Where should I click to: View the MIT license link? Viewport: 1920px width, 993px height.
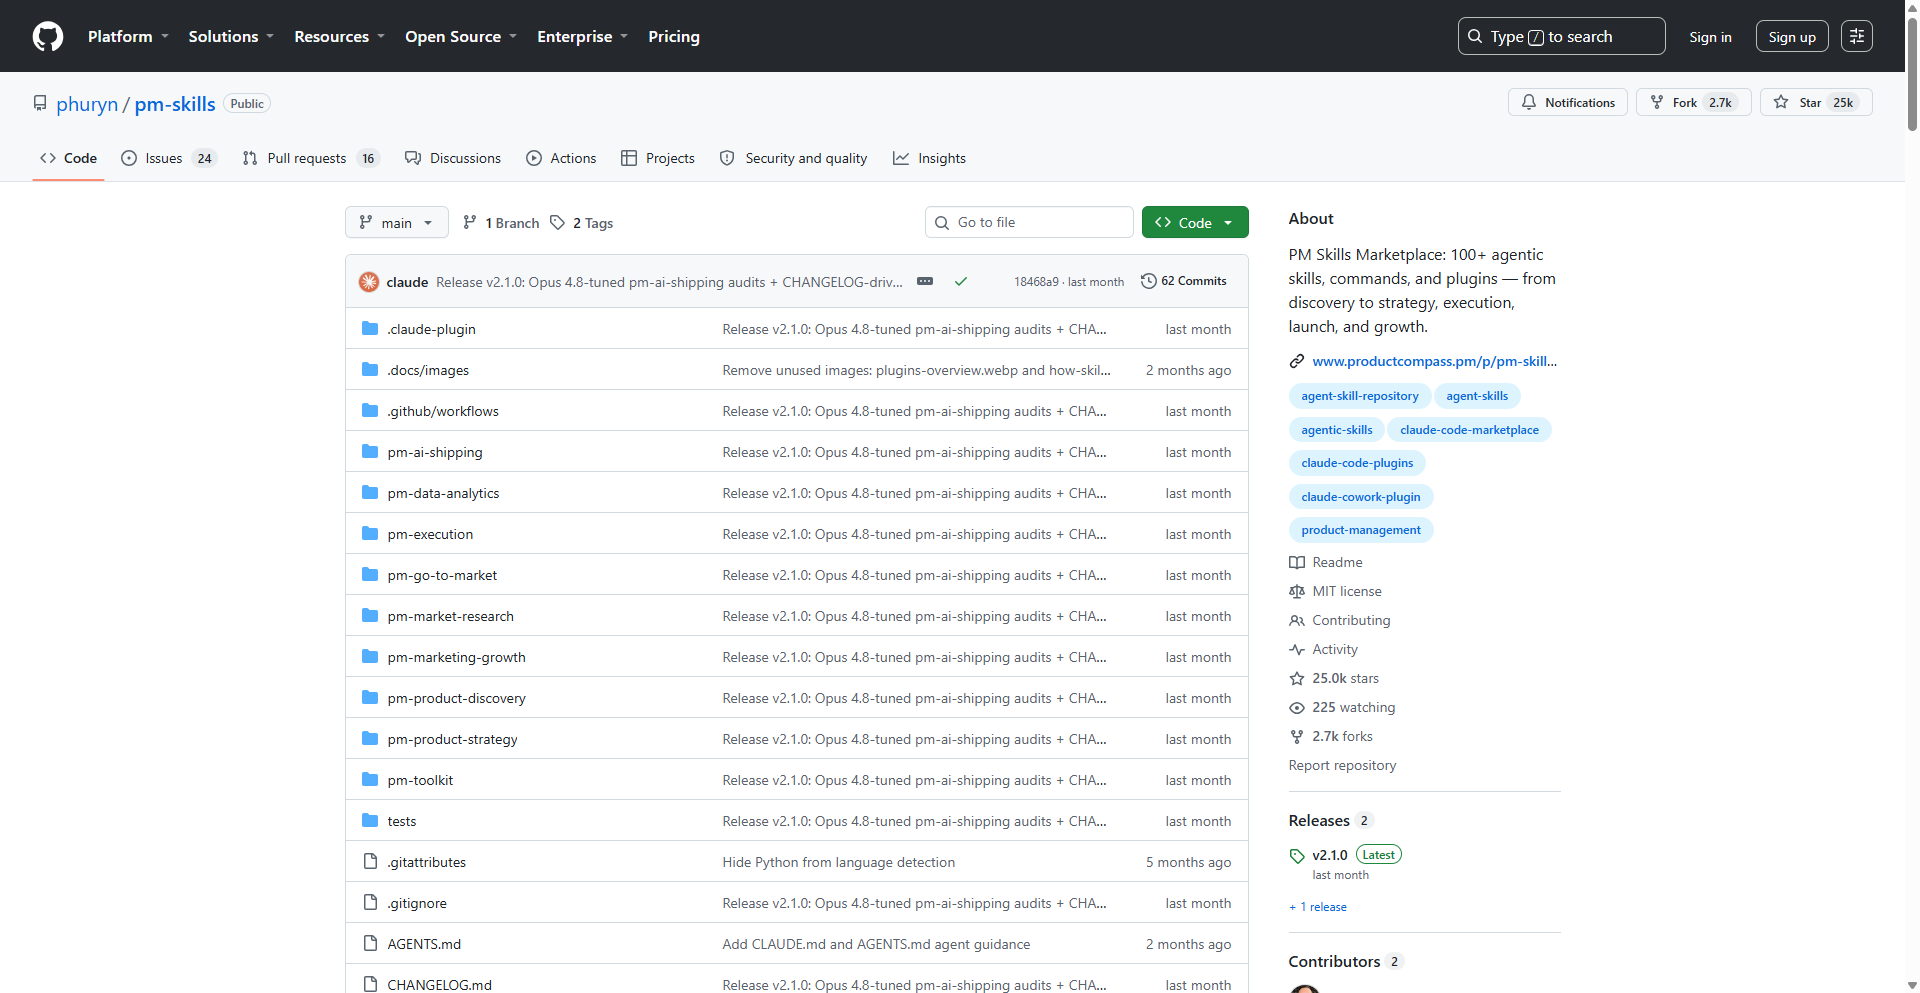click(x=1347, y=591)
